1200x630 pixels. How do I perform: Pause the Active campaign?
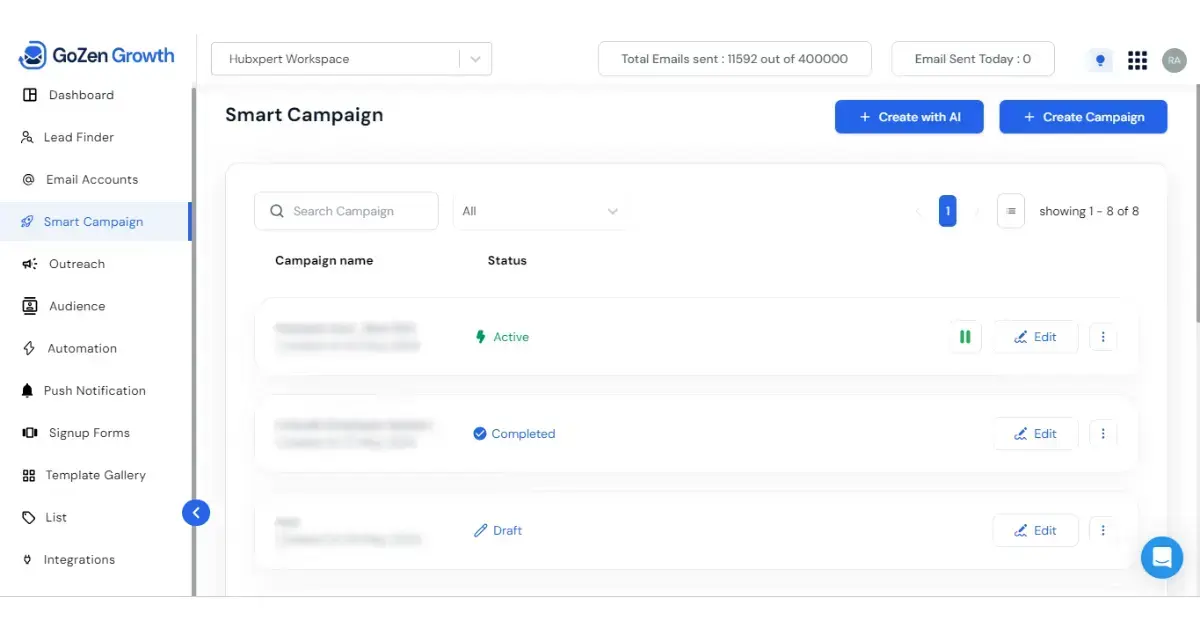965,337
